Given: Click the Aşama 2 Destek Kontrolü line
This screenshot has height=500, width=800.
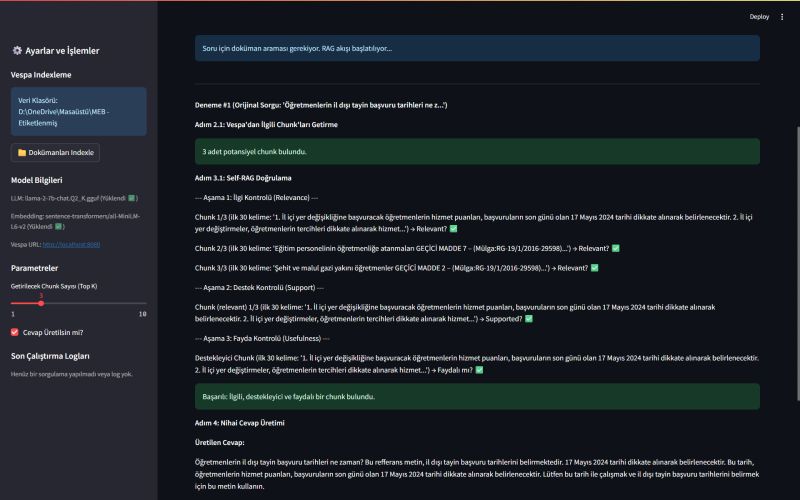Looking at the screenshot, I should click(259, 287).
